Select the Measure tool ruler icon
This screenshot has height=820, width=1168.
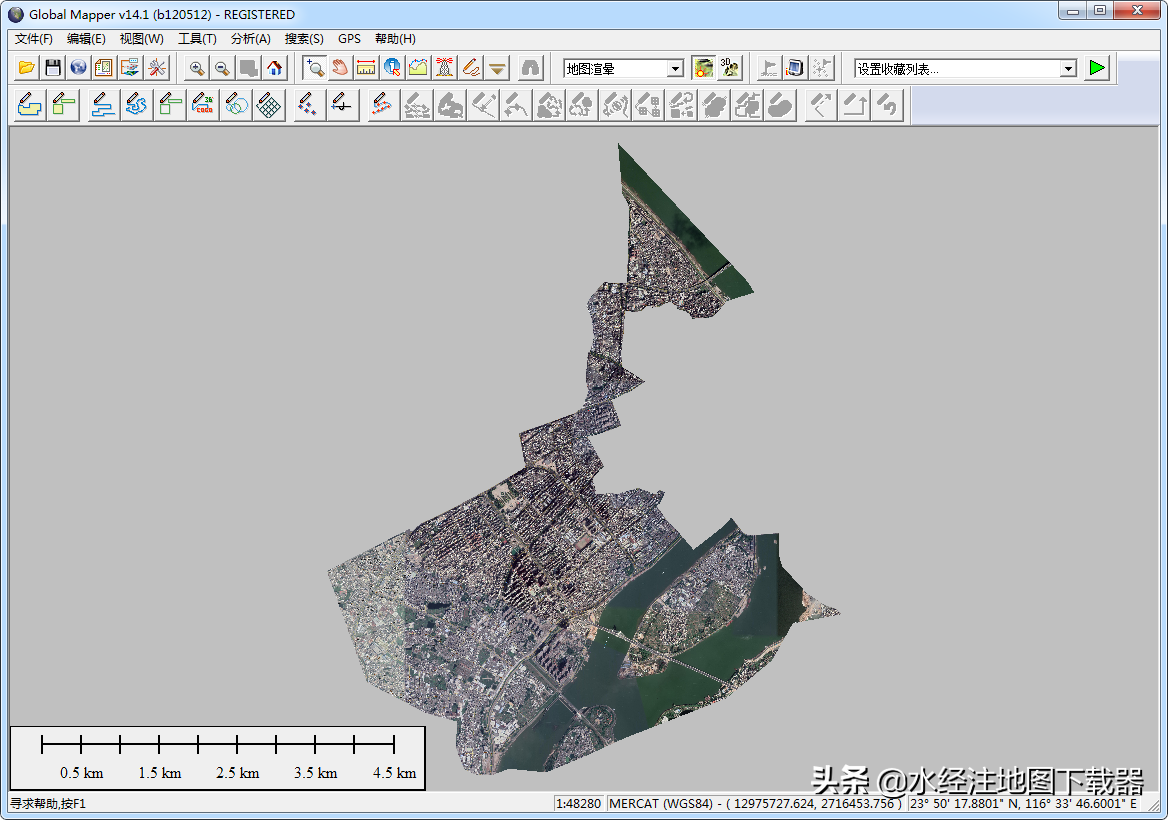point(366,68)
